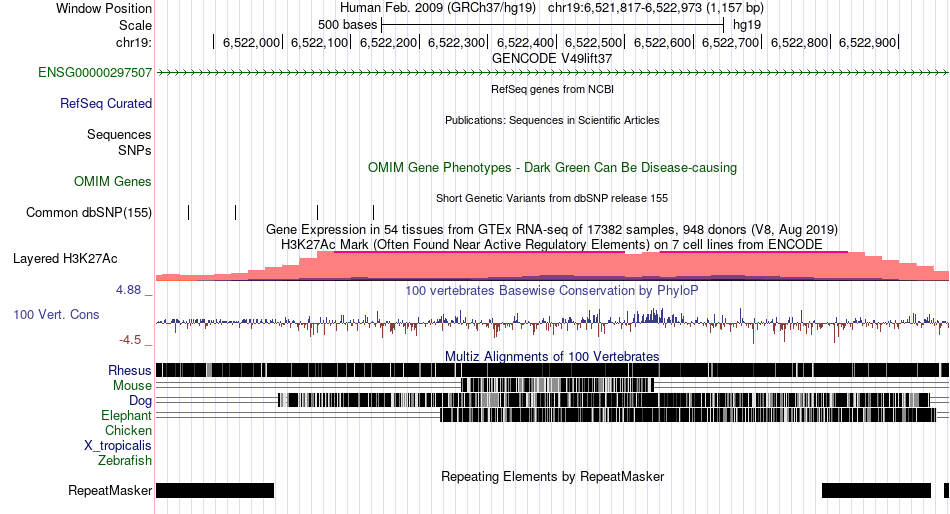Click Short Genetic Variants from dbSNP title
The height and width of the screenshot is (514, 950).
click(552, 198)
